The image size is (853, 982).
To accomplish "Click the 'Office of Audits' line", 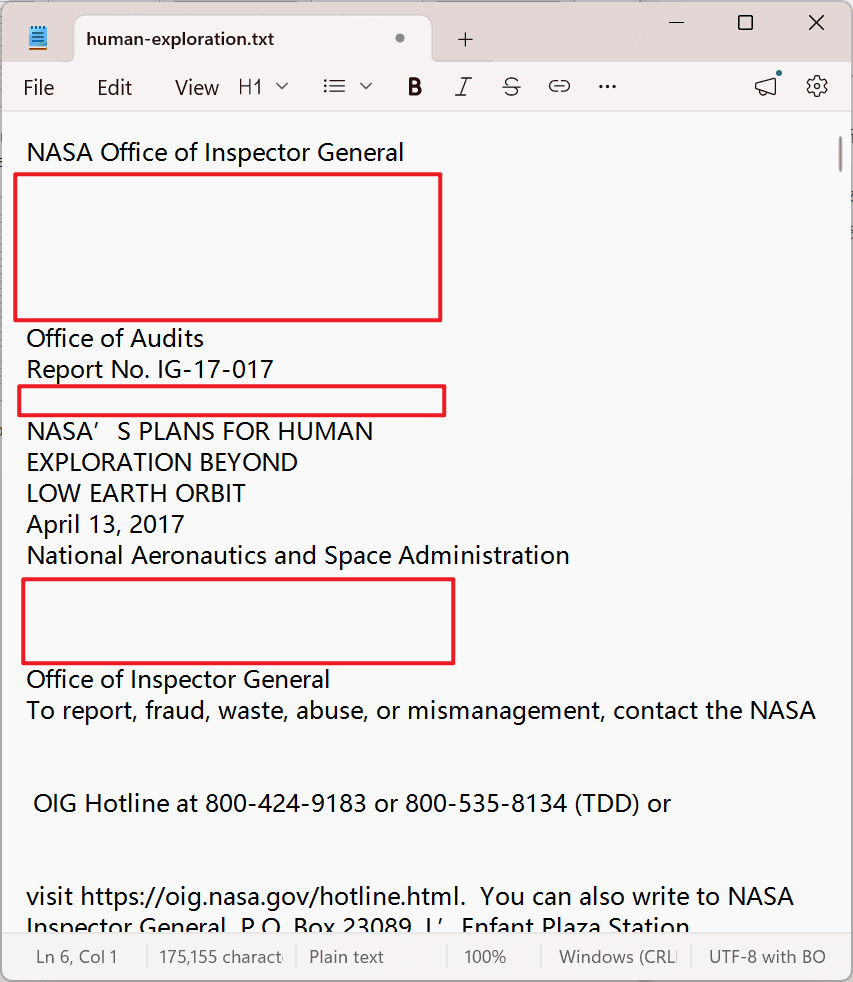I will pyautogui.click(x=115, y=339).
